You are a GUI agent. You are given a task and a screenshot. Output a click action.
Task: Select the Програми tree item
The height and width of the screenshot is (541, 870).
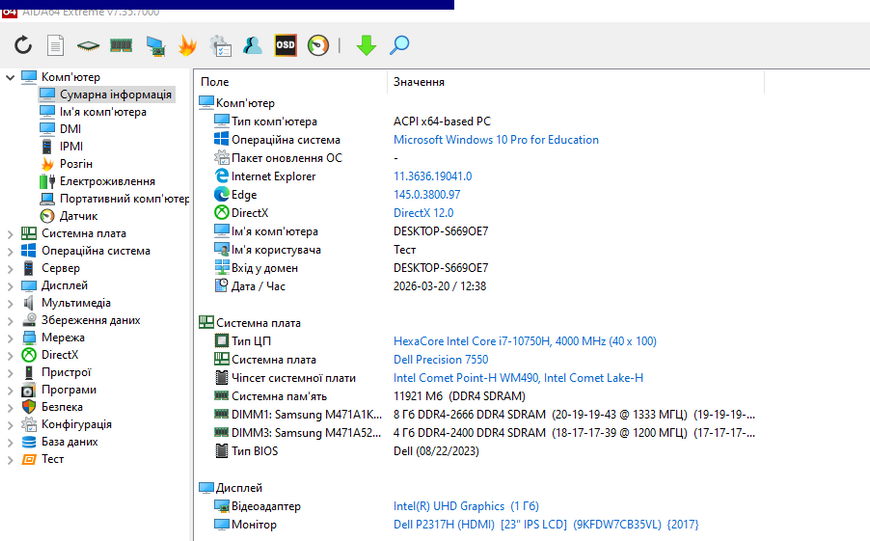pos(69,390)
